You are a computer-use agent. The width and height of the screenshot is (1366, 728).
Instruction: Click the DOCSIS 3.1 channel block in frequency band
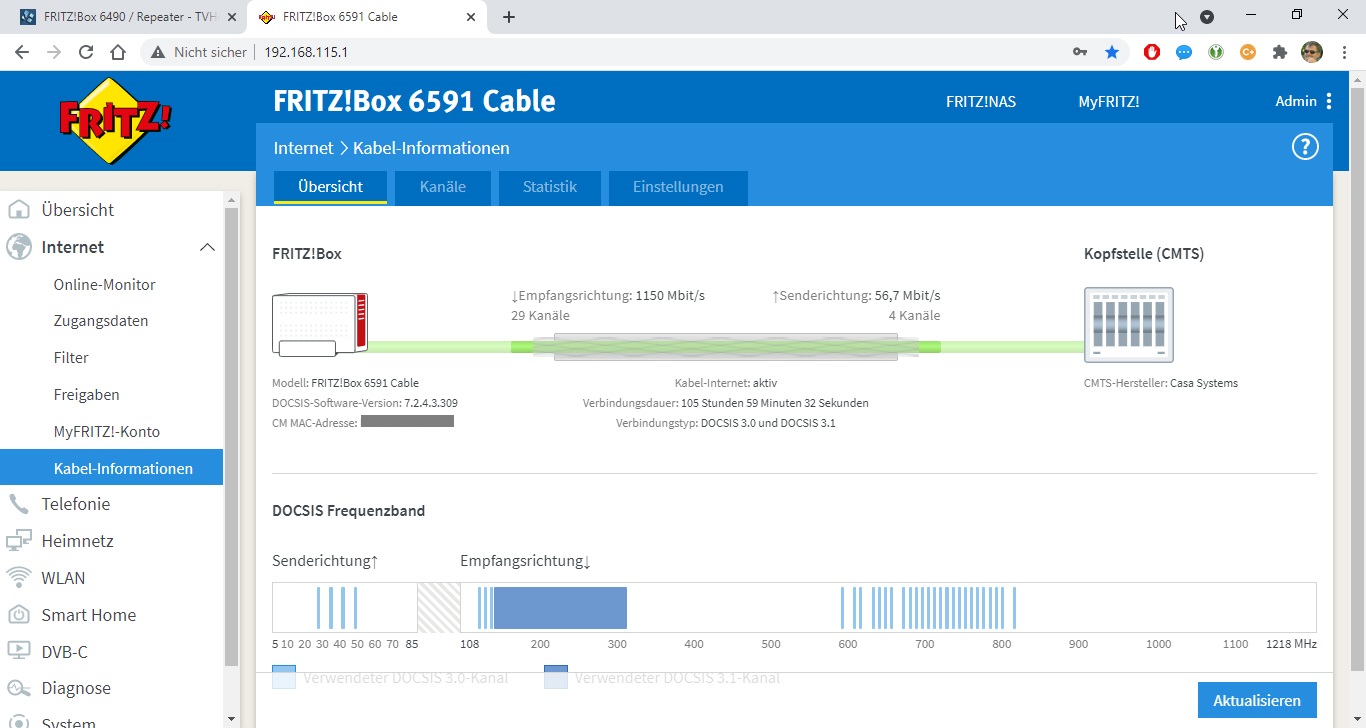pyautogui.click(x=560, y=608)
